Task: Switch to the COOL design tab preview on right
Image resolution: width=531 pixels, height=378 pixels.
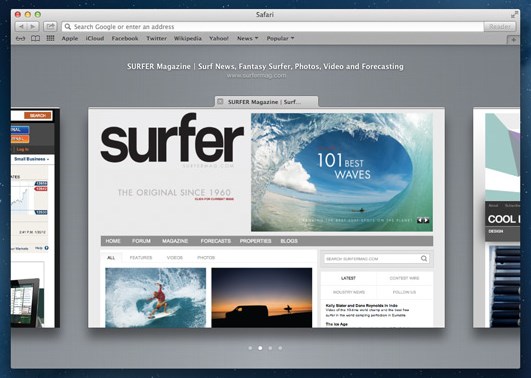Action: [x=496, y=217]
